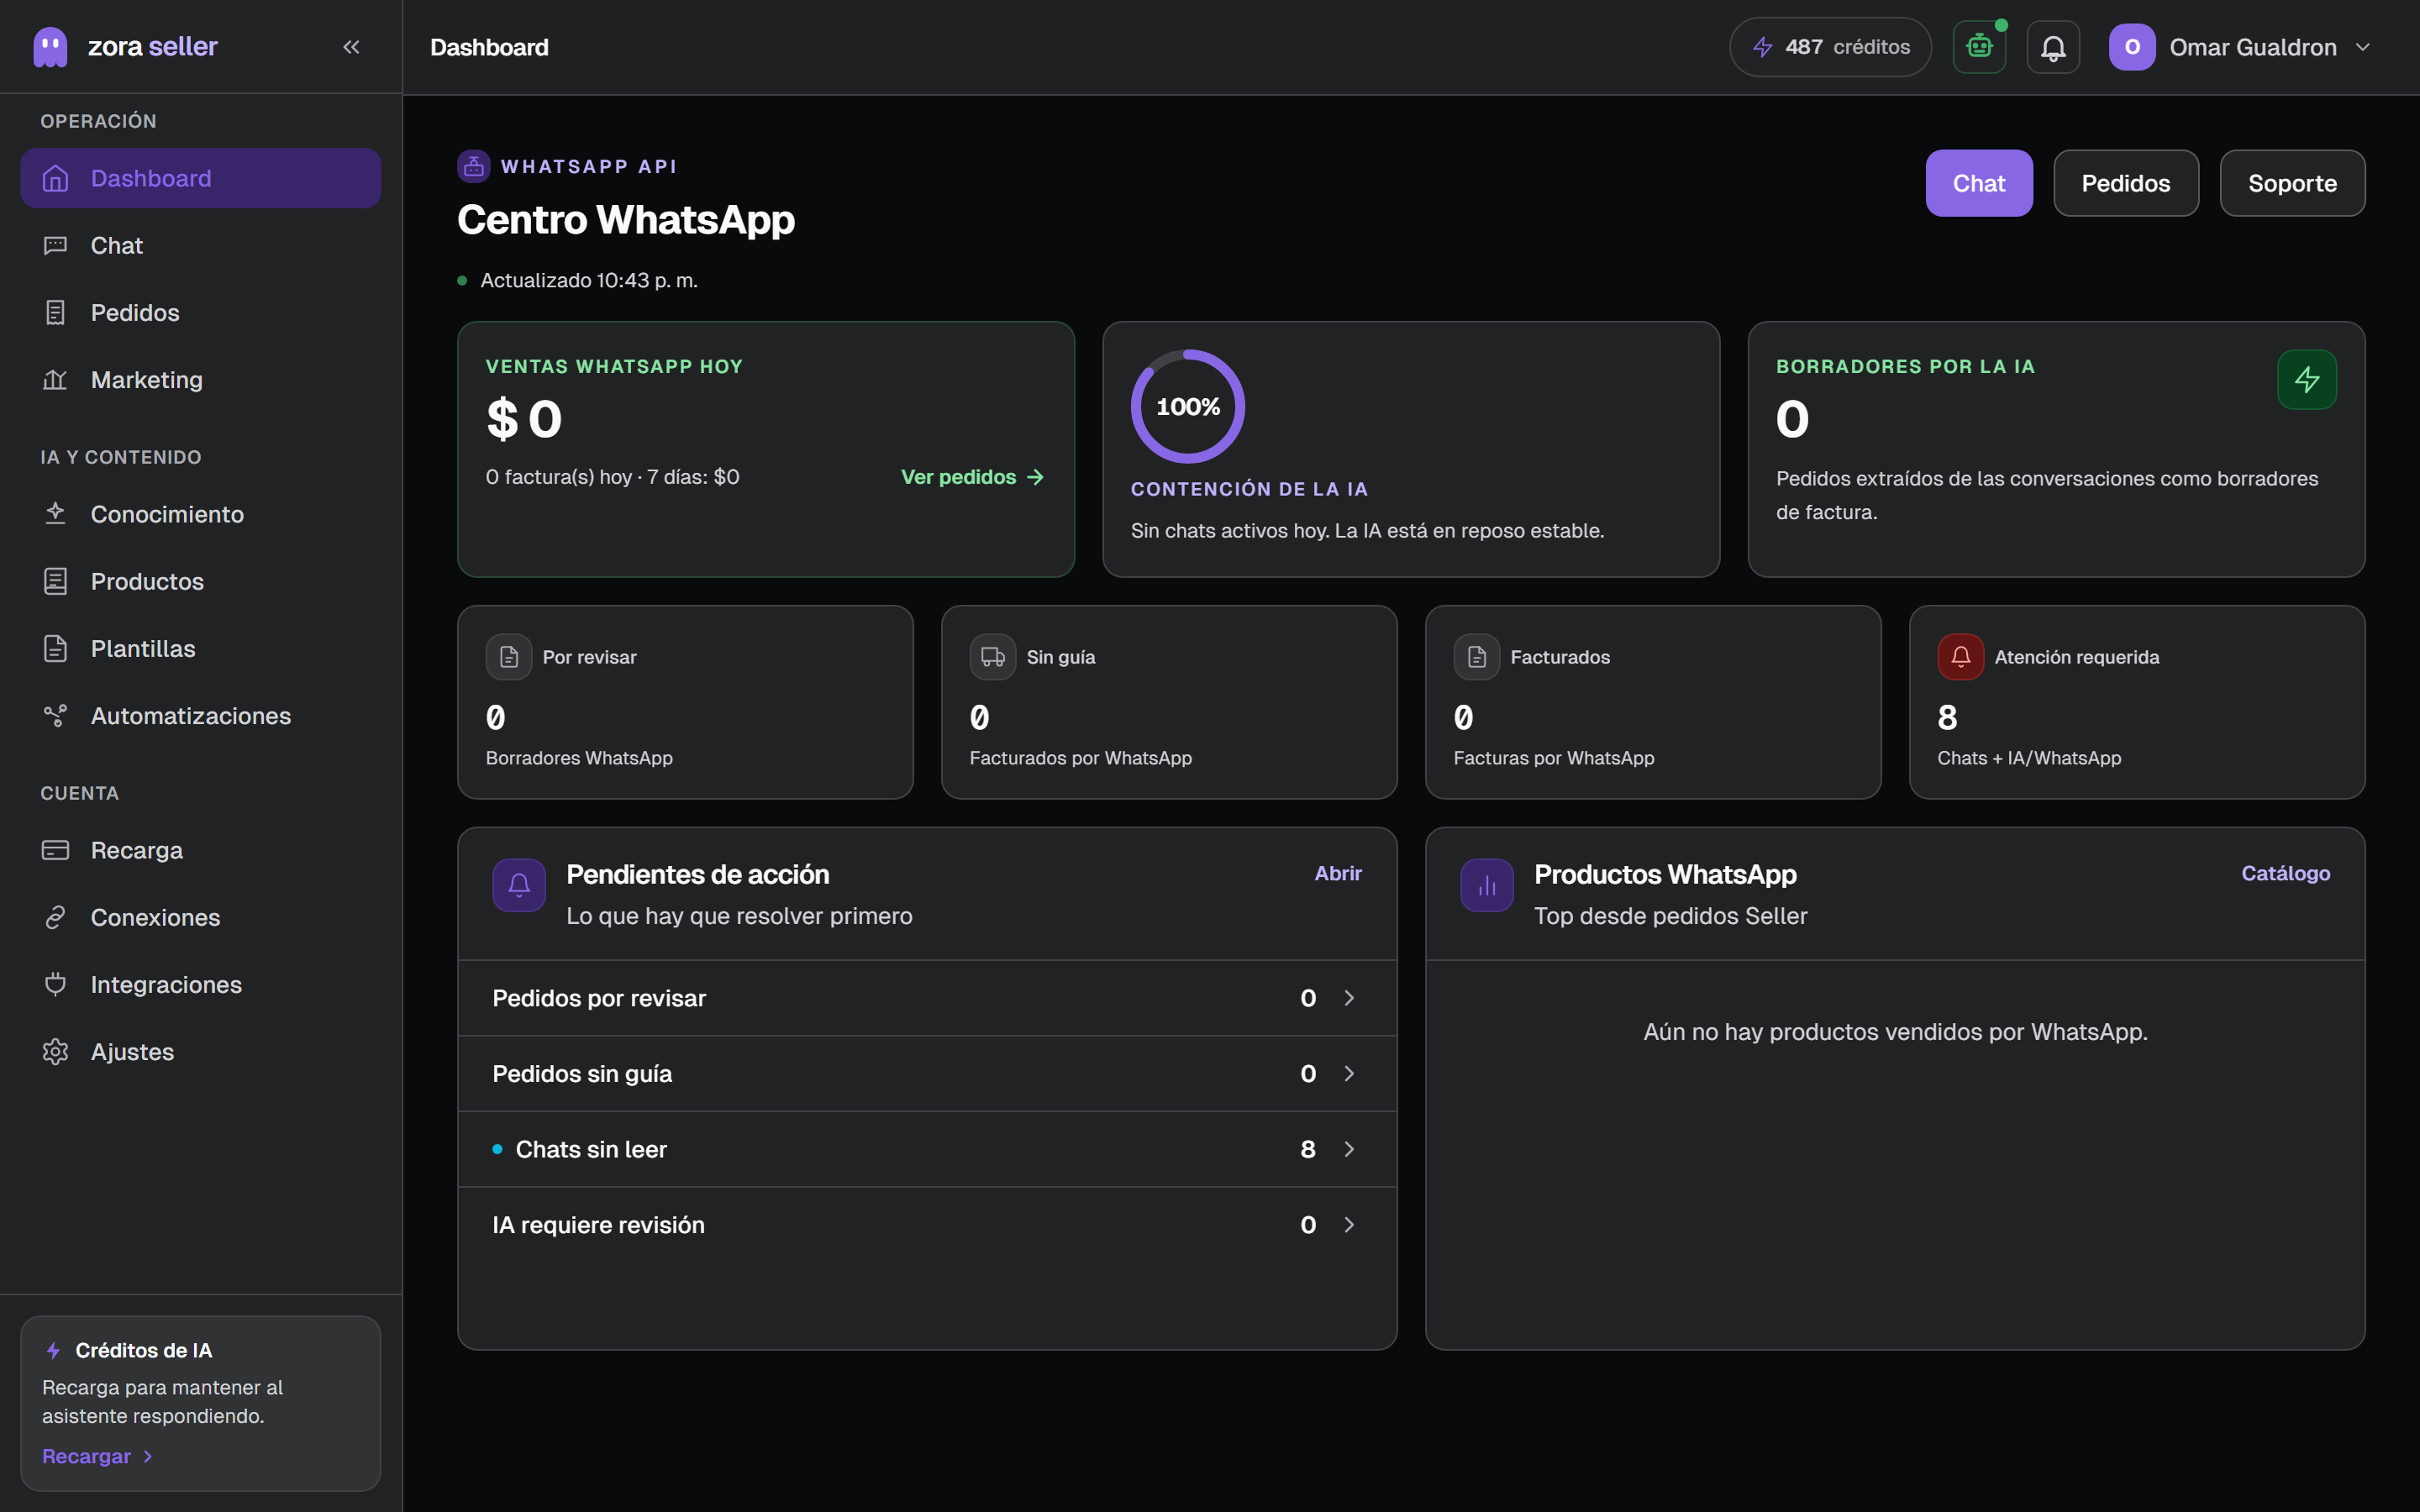Expand the Pedidos por revisar row chevron
The width and height of the screenshot is (2420, 1512).
(x=1349, y=998)
